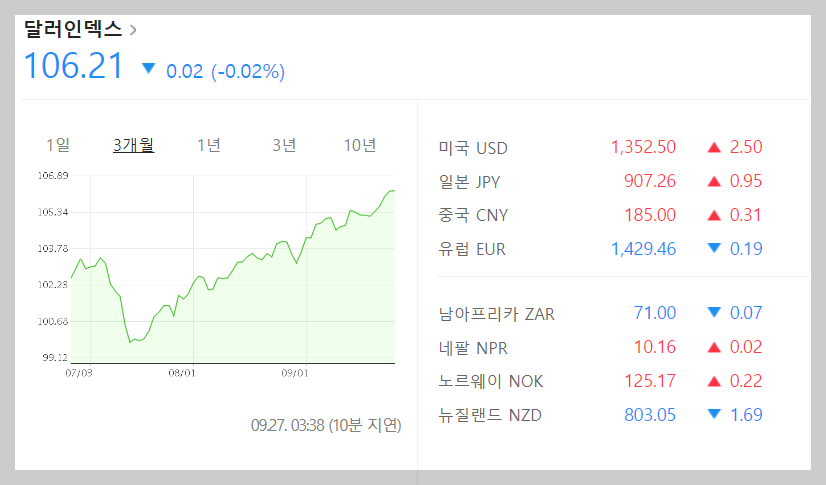Select the 3개월 chart tab
This screenshot has height=485, width=826.
pos(133,145)
